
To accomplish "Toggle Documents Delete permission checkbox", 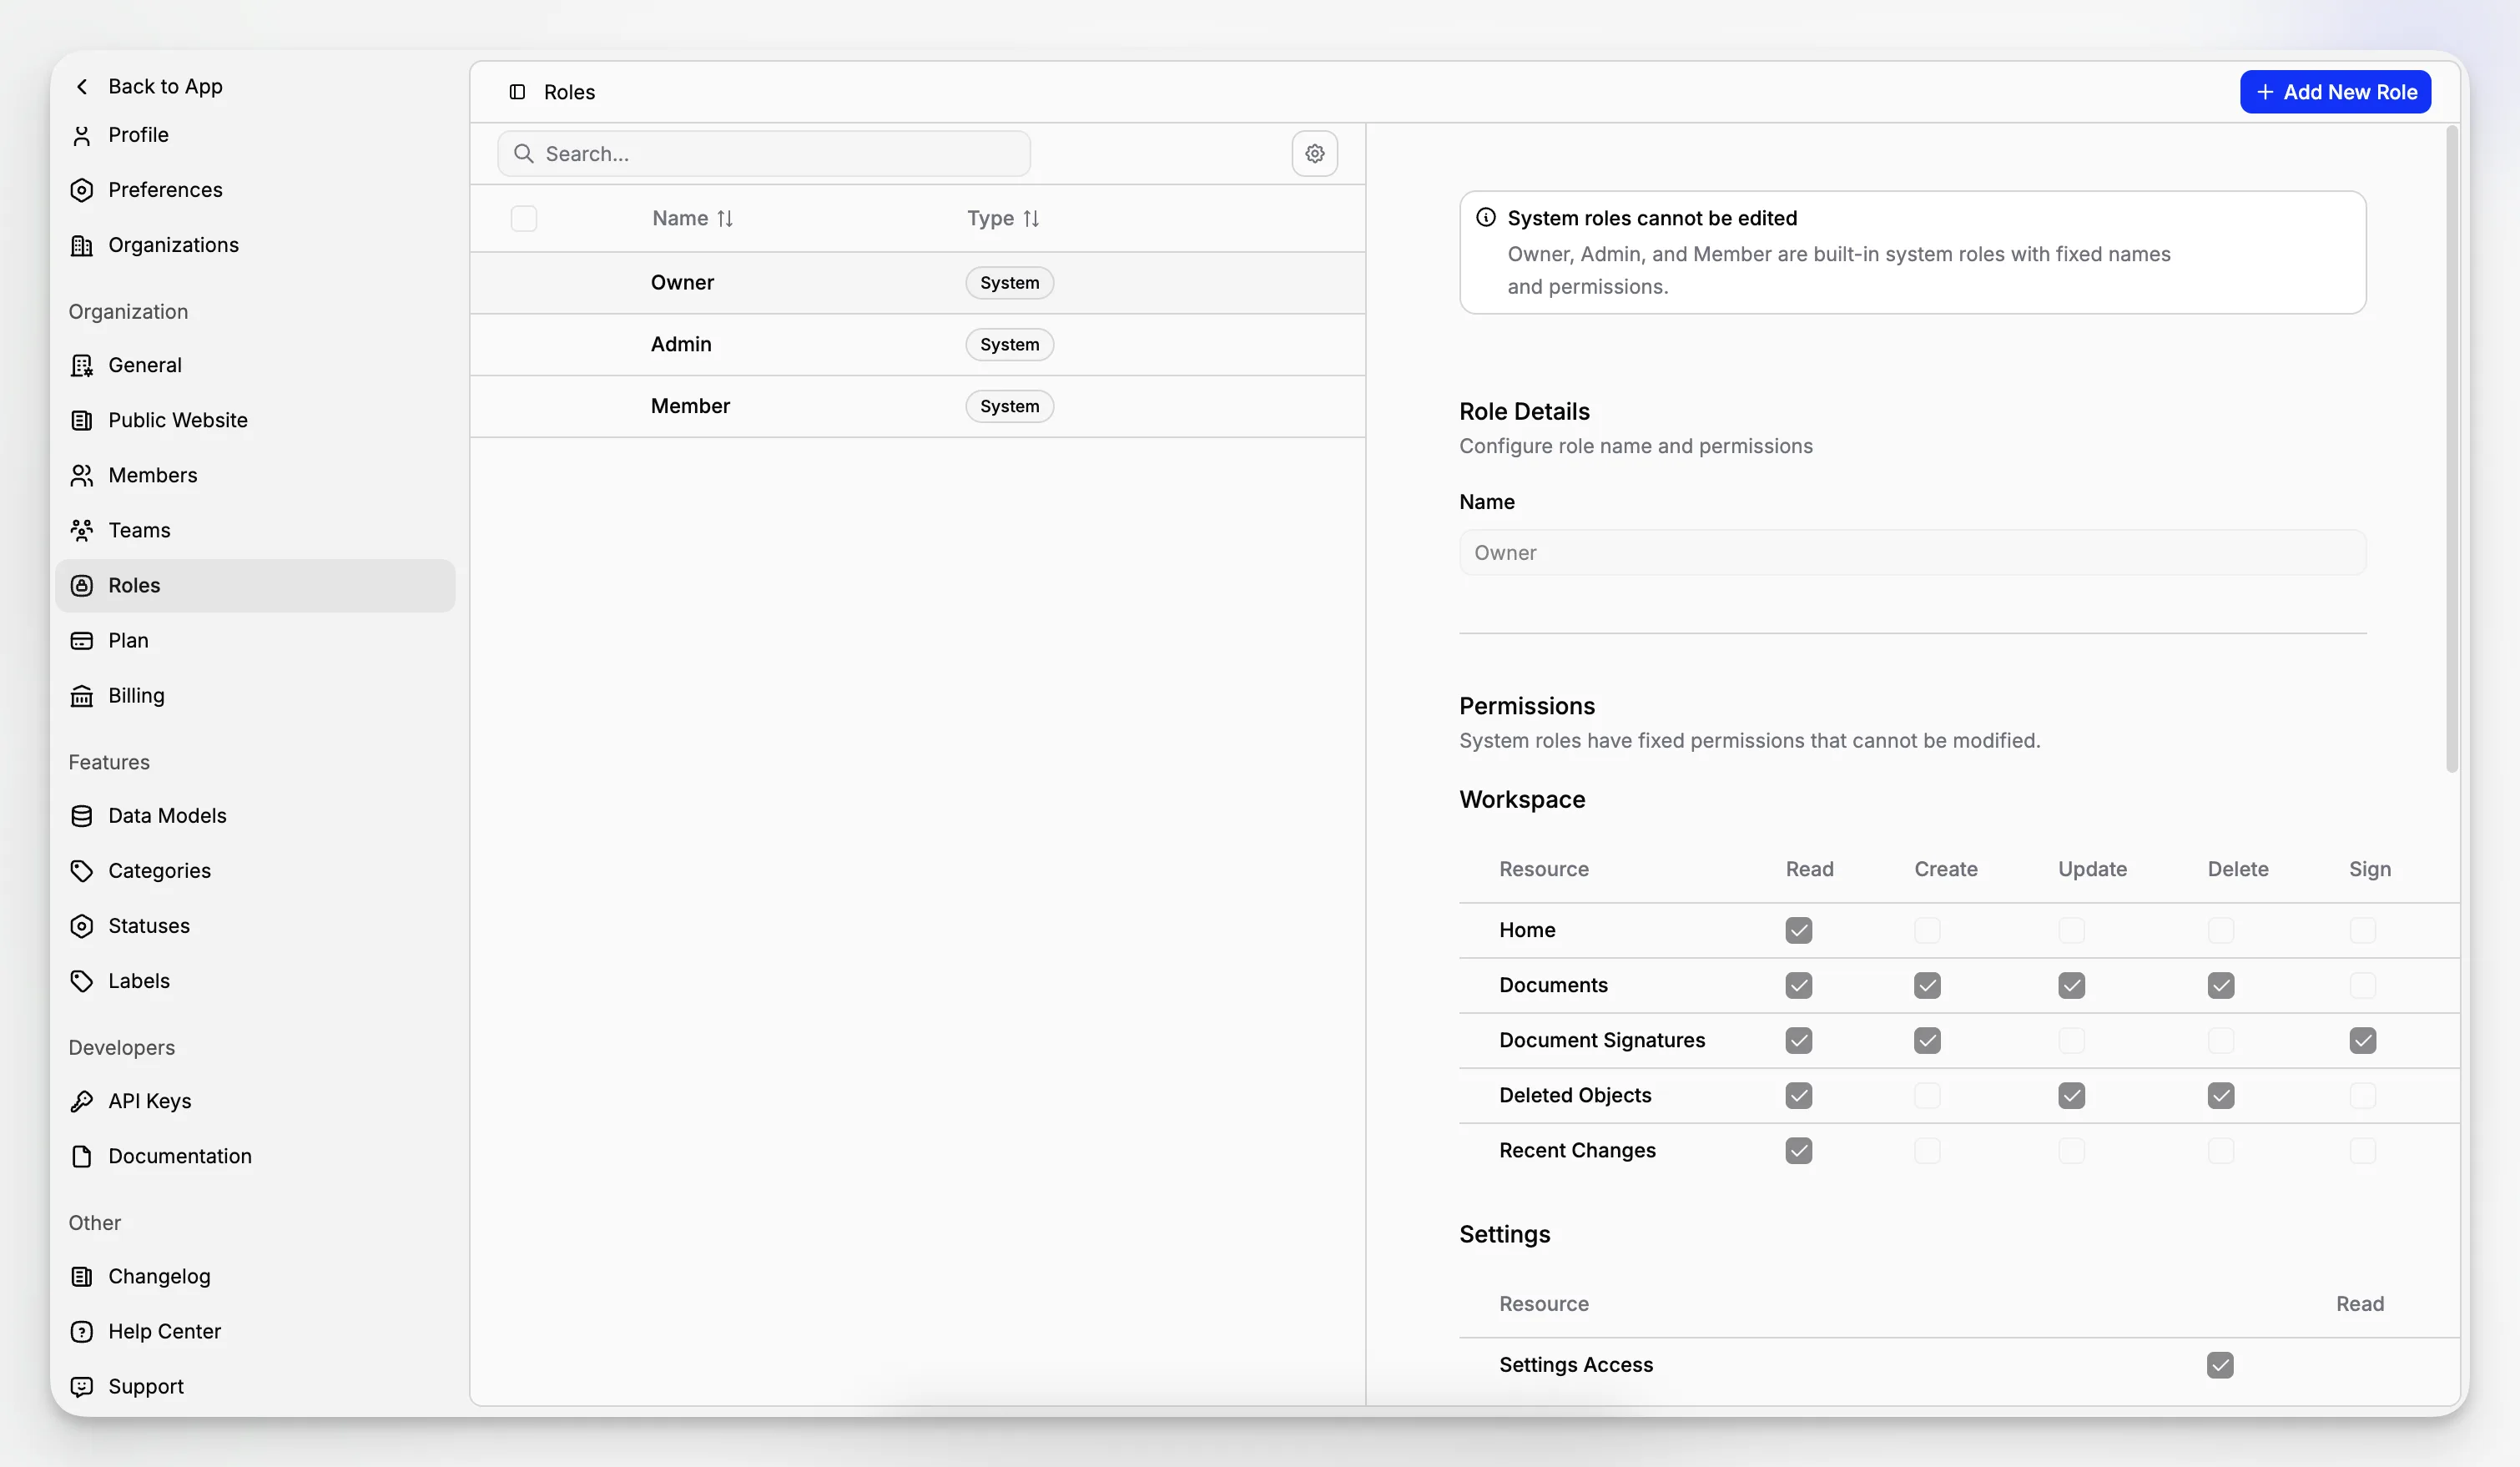I will coord(2221,985).
